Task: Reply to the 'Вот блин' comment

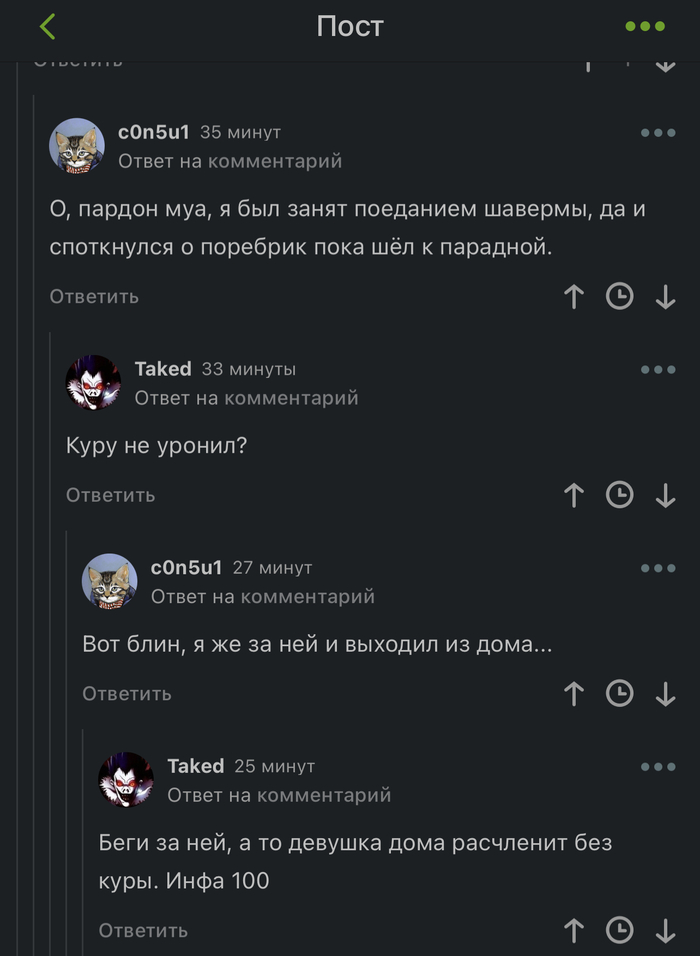Action: [127, 694]
